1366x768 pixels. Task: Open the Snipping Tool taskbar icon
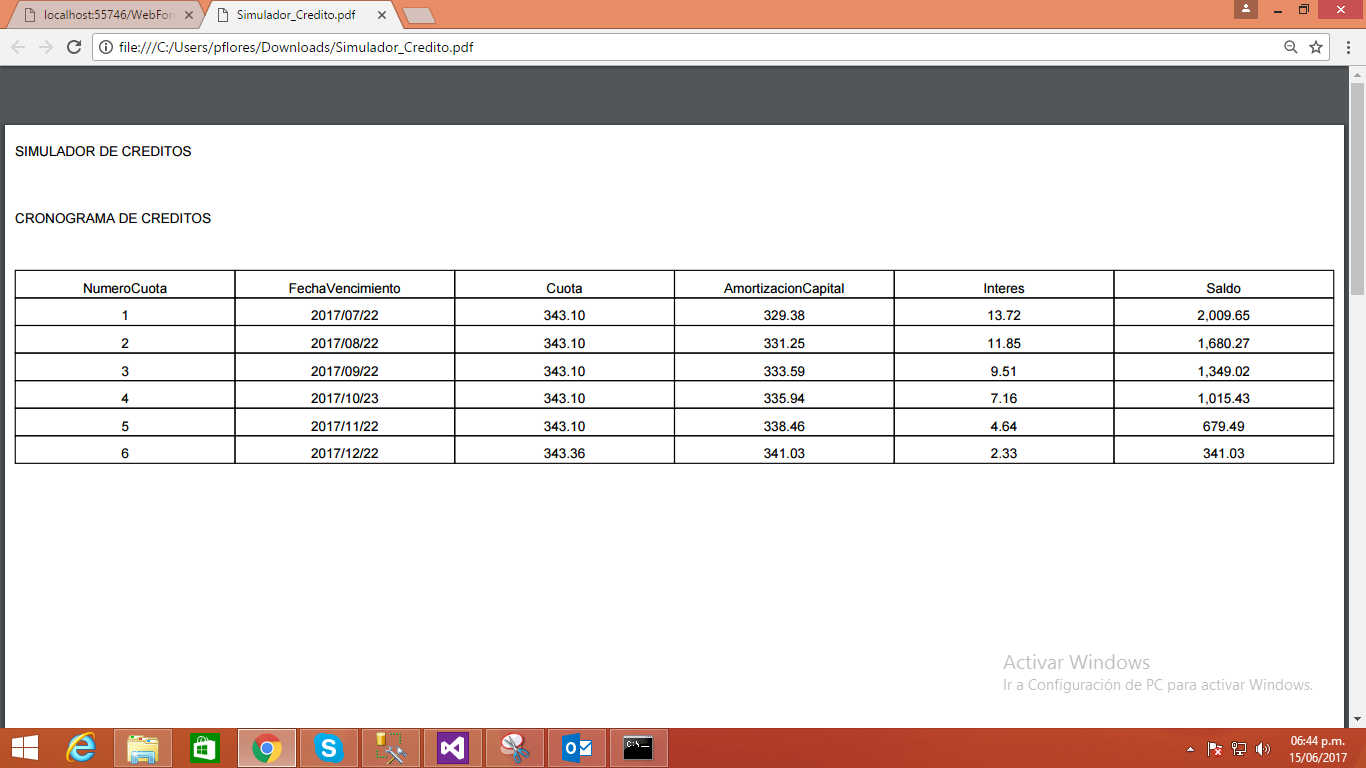point(515,748)
